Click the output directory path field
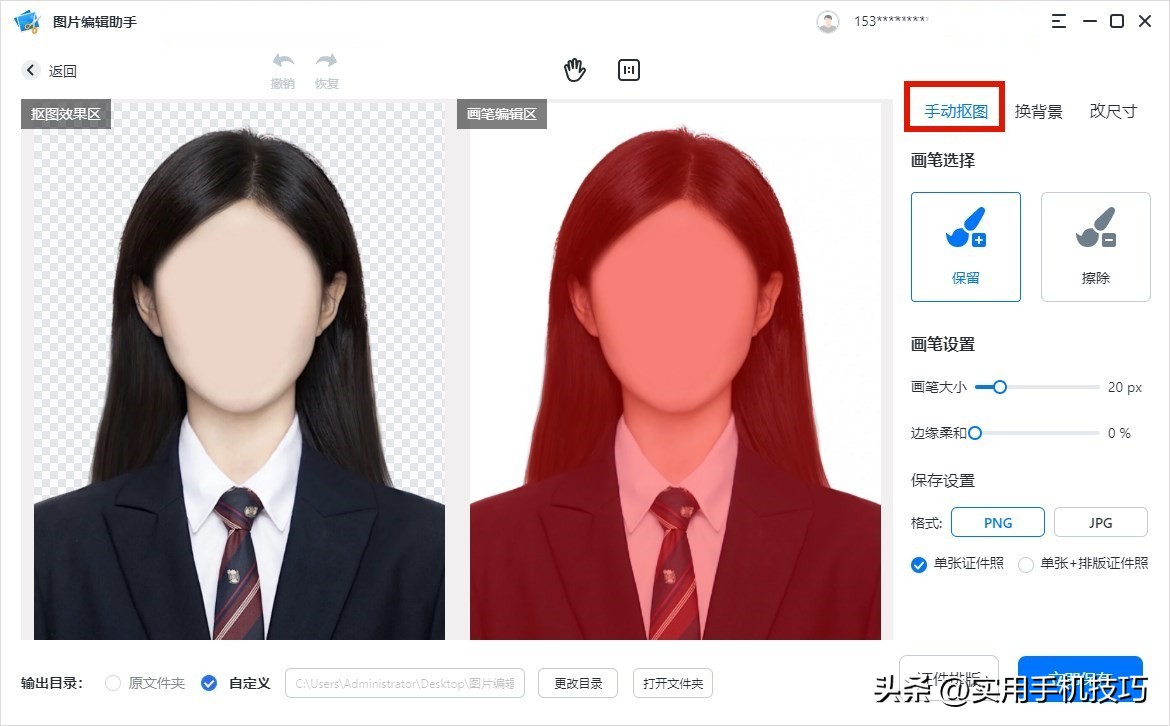The image size is (1170, 726). [x=404, y=683]
